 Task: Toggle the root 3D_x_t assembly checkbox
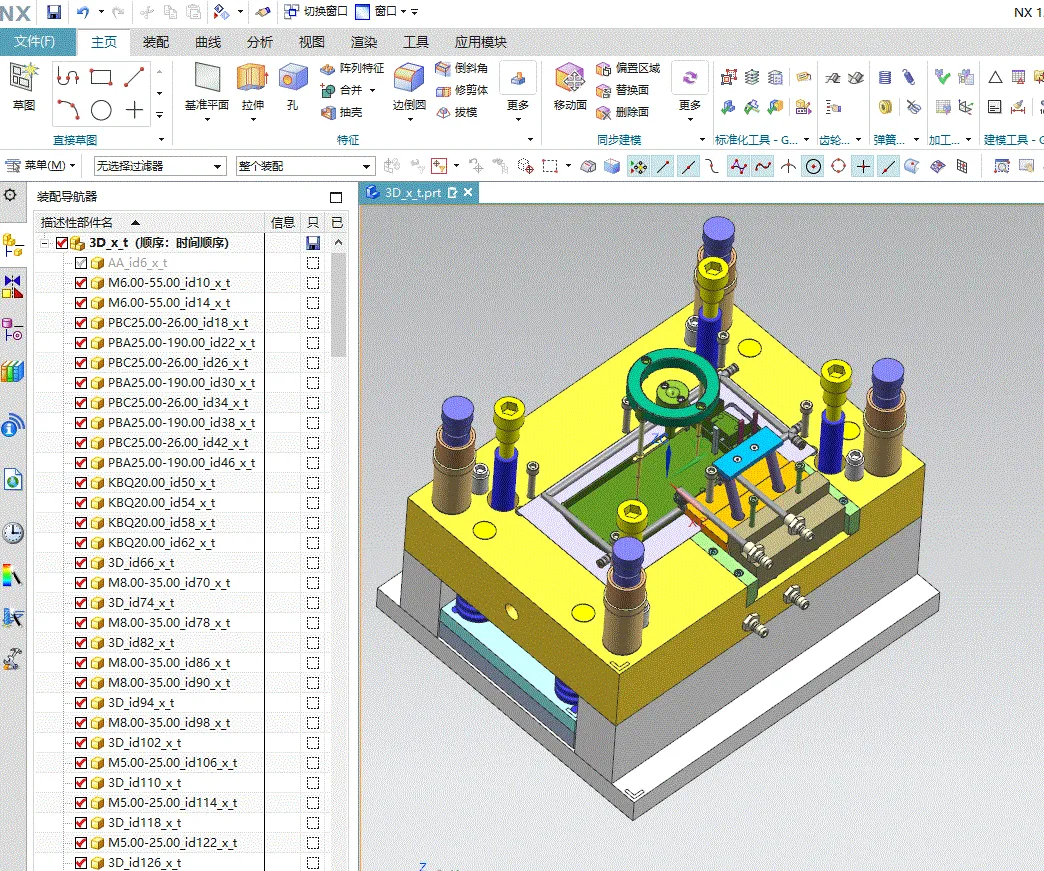(62, 243)
